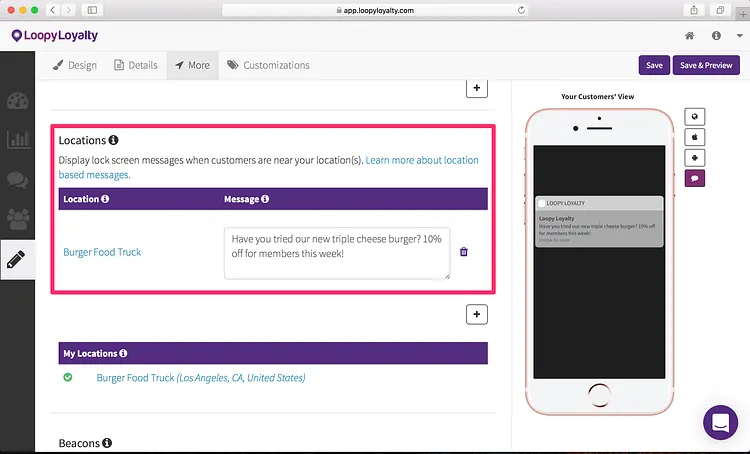This screenshot has height=454, width=750.
Task: Click the phone preview home button
Action: (599, 395)
